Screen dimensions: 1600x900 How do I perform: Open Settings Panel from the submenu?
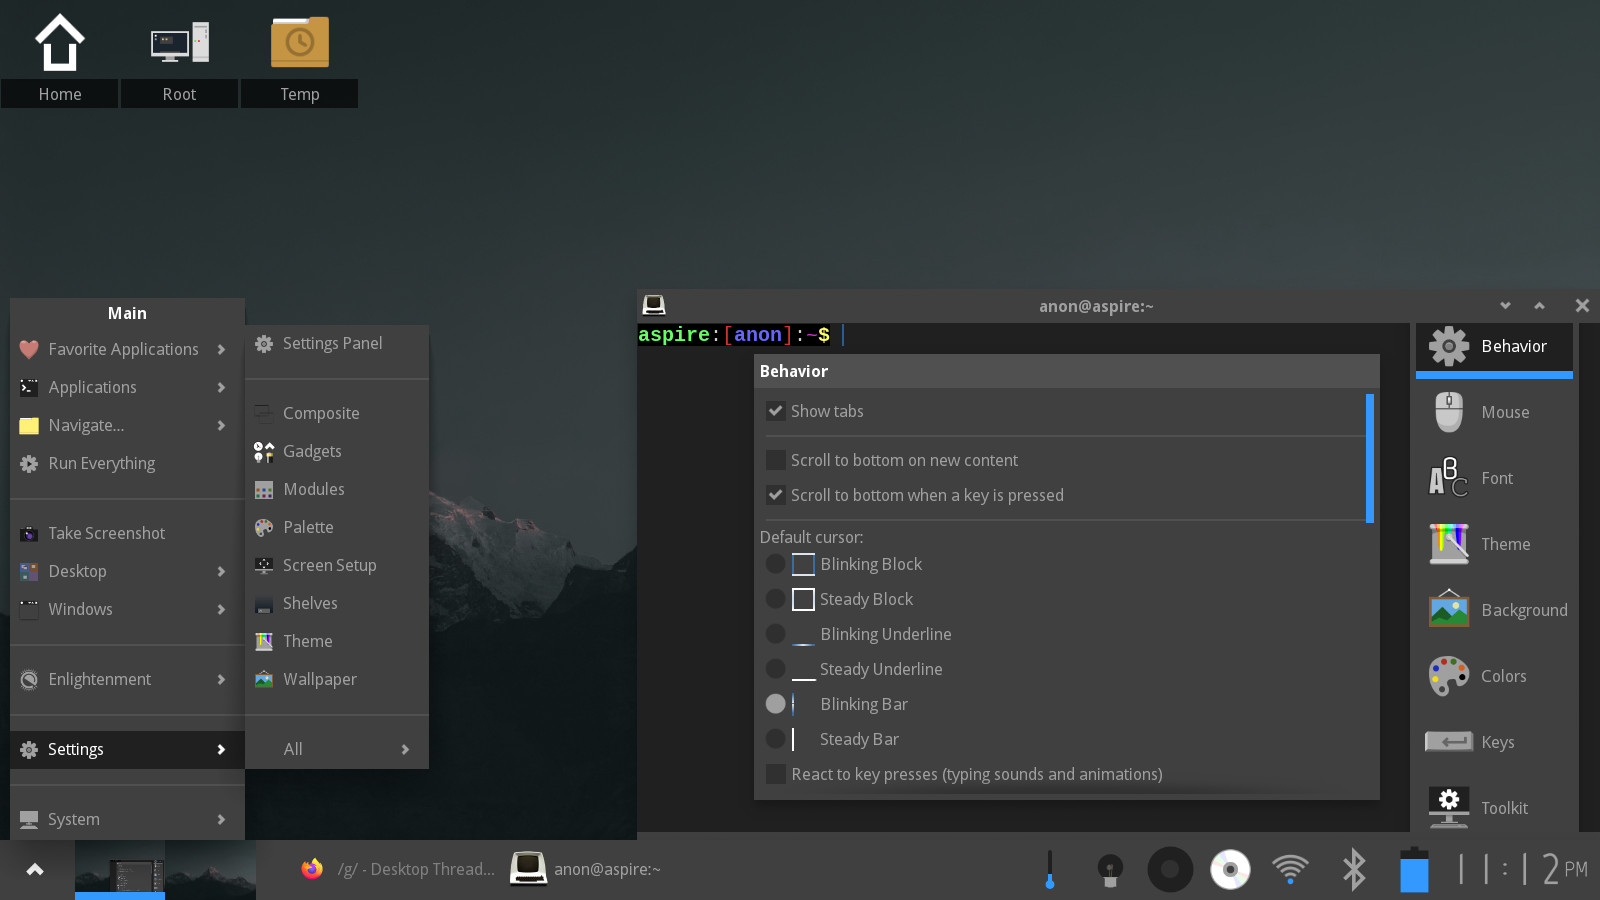tap(337, 343)
